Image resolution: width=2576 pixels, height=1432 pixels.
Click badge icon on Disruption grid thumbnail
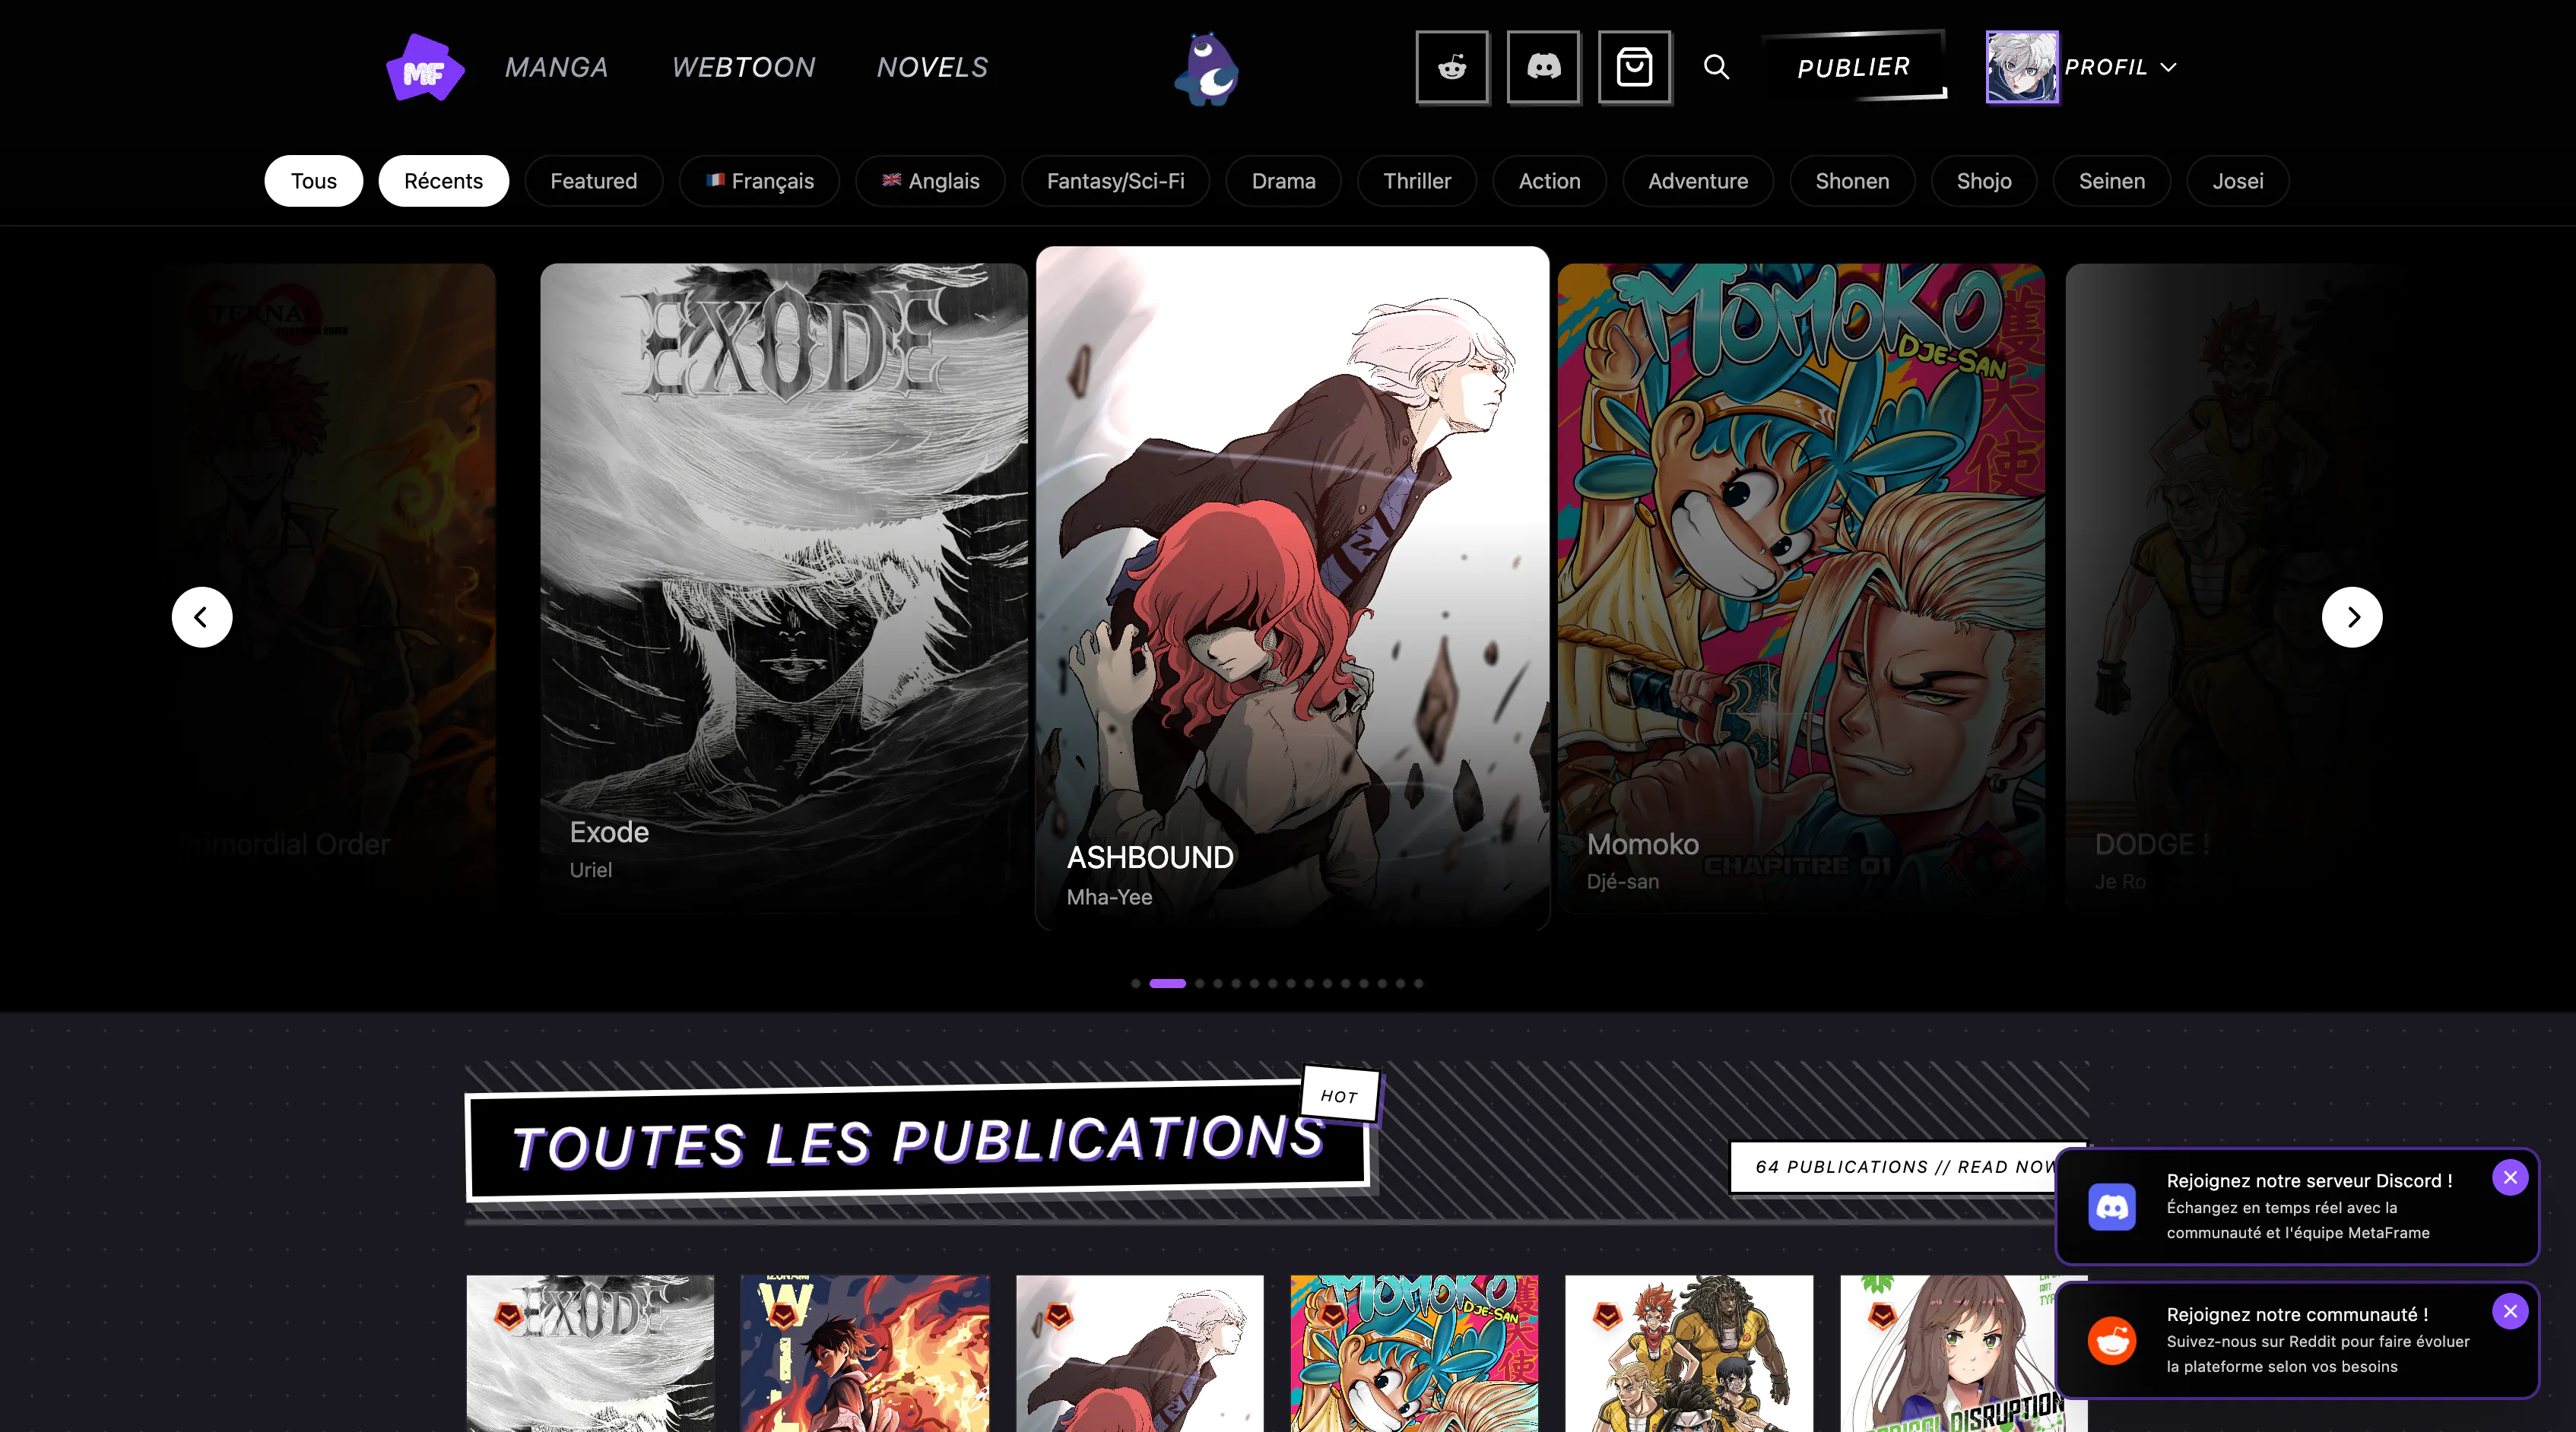1882,1316
